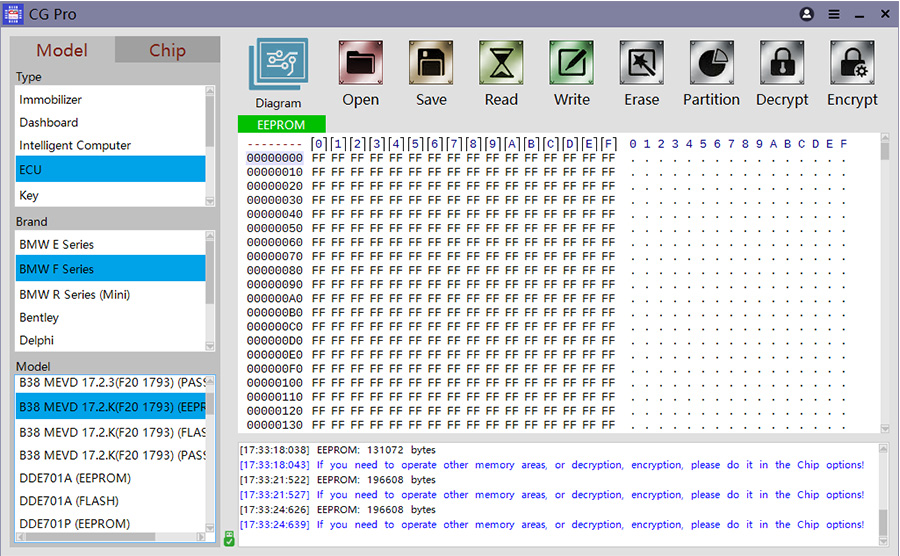Screen dimensions: 900x556
Task: Click the Encrypt padlock gear icon
Action: 852,65
